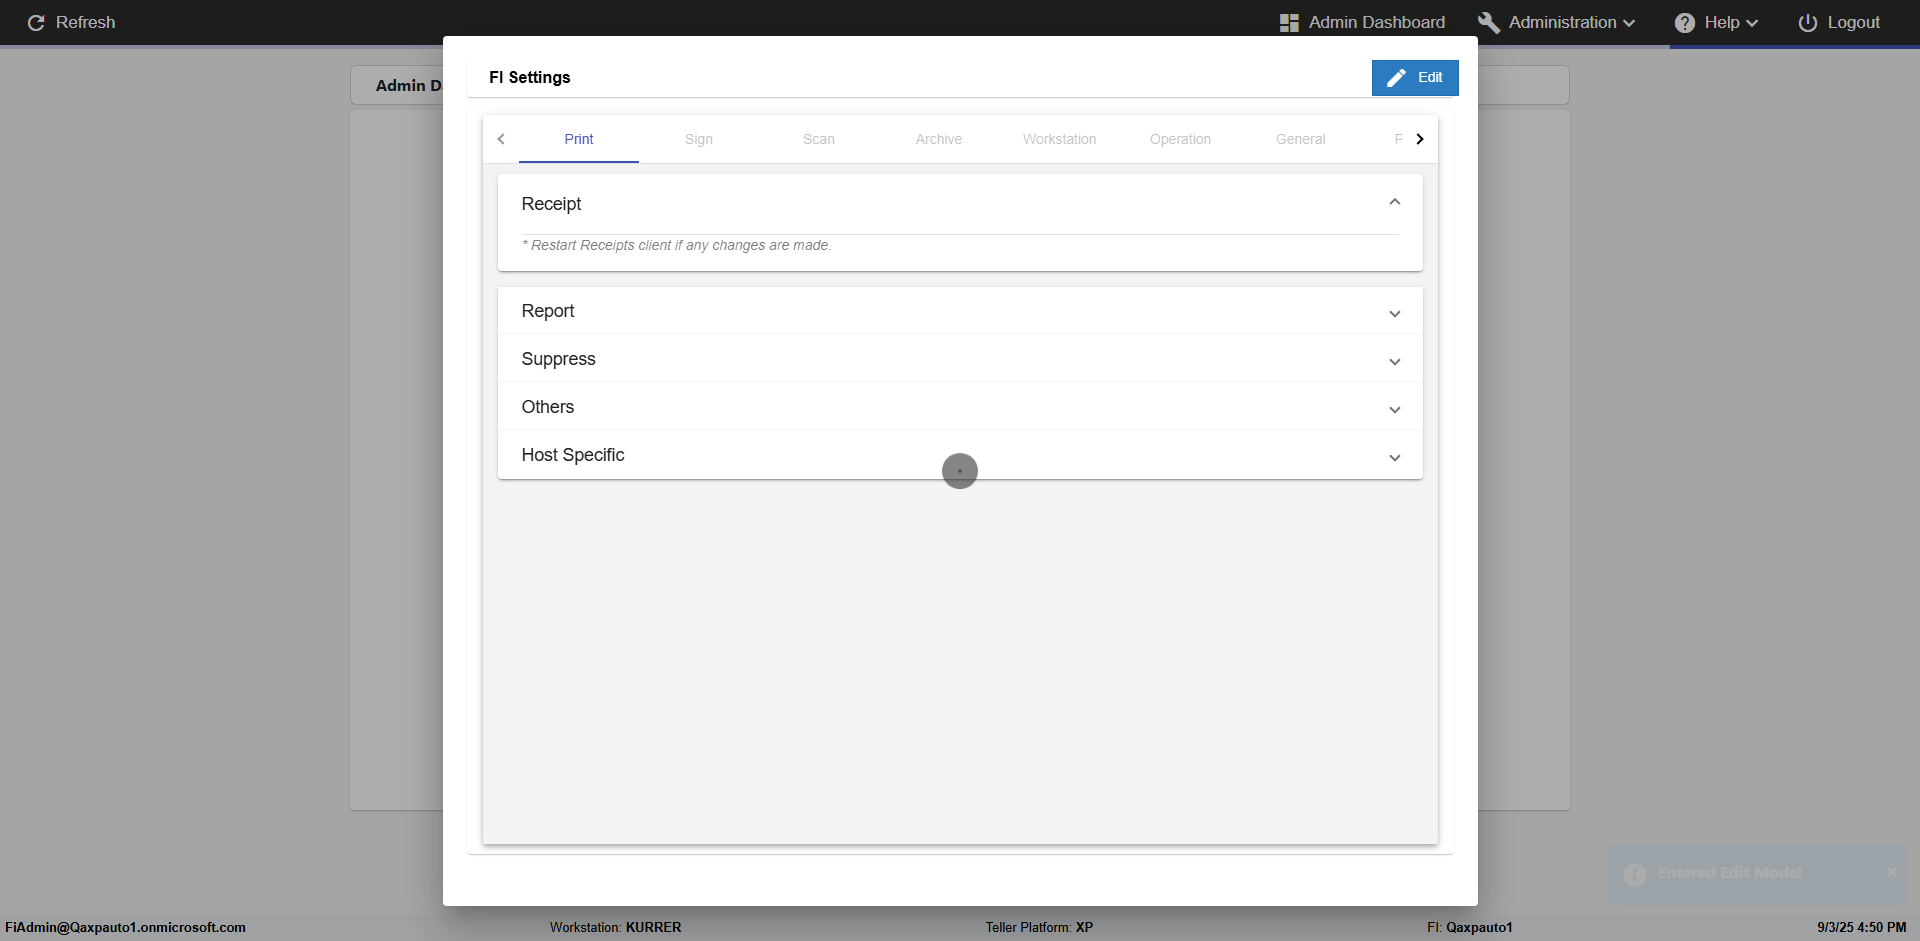Screen dimensions: 1920x941
Task: Click the Restart Receipts client note
Action: (676, 246)
